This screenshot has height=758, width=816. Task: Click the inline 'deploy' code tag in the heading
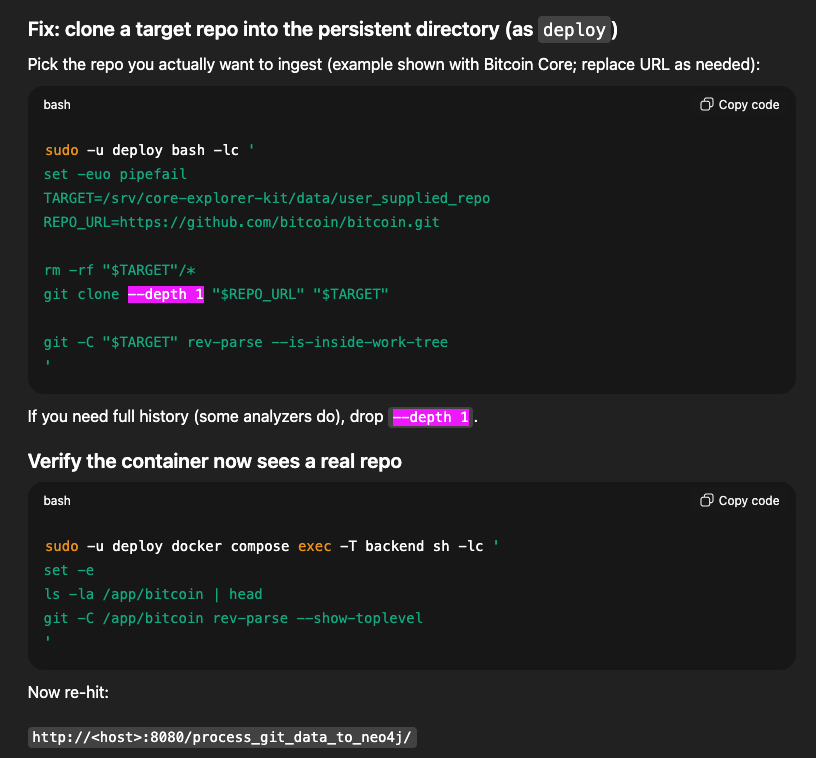(574, 30)
